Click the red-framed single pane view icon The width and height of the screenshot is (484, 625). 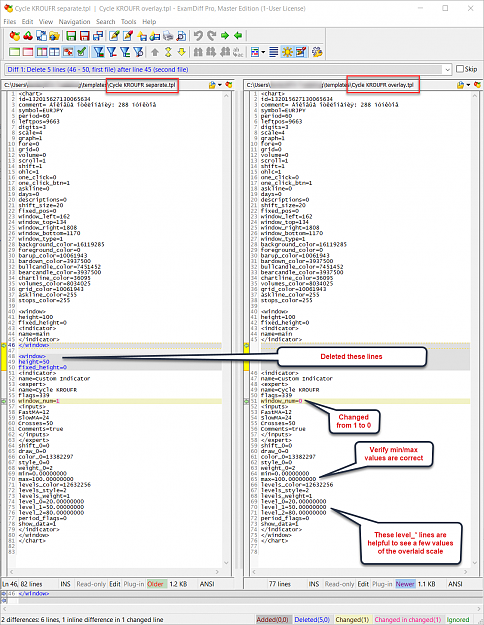click(28, 52)
